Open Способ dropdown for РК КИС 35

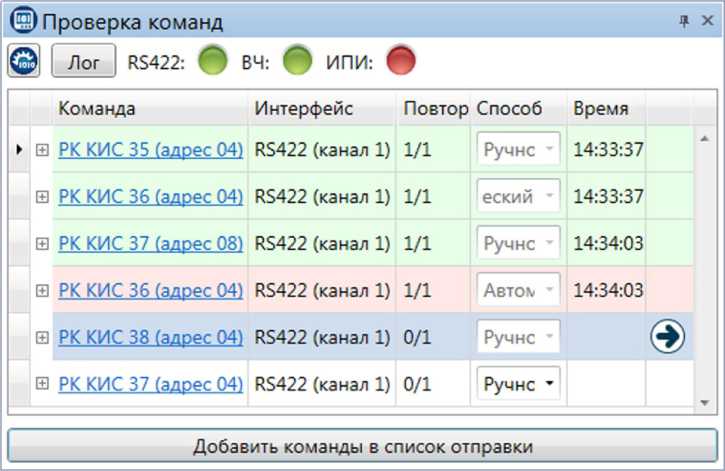click(x=518, y=149)
